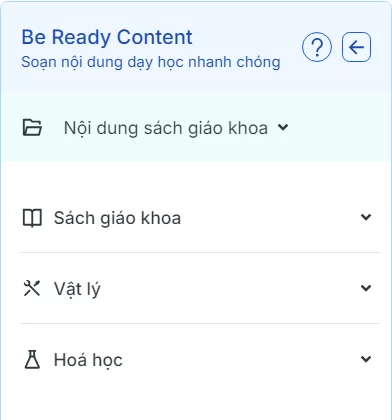The image size is (392, 420).
Task: Expand the Sách giáo khoa chevron
Action: [366, 217]
